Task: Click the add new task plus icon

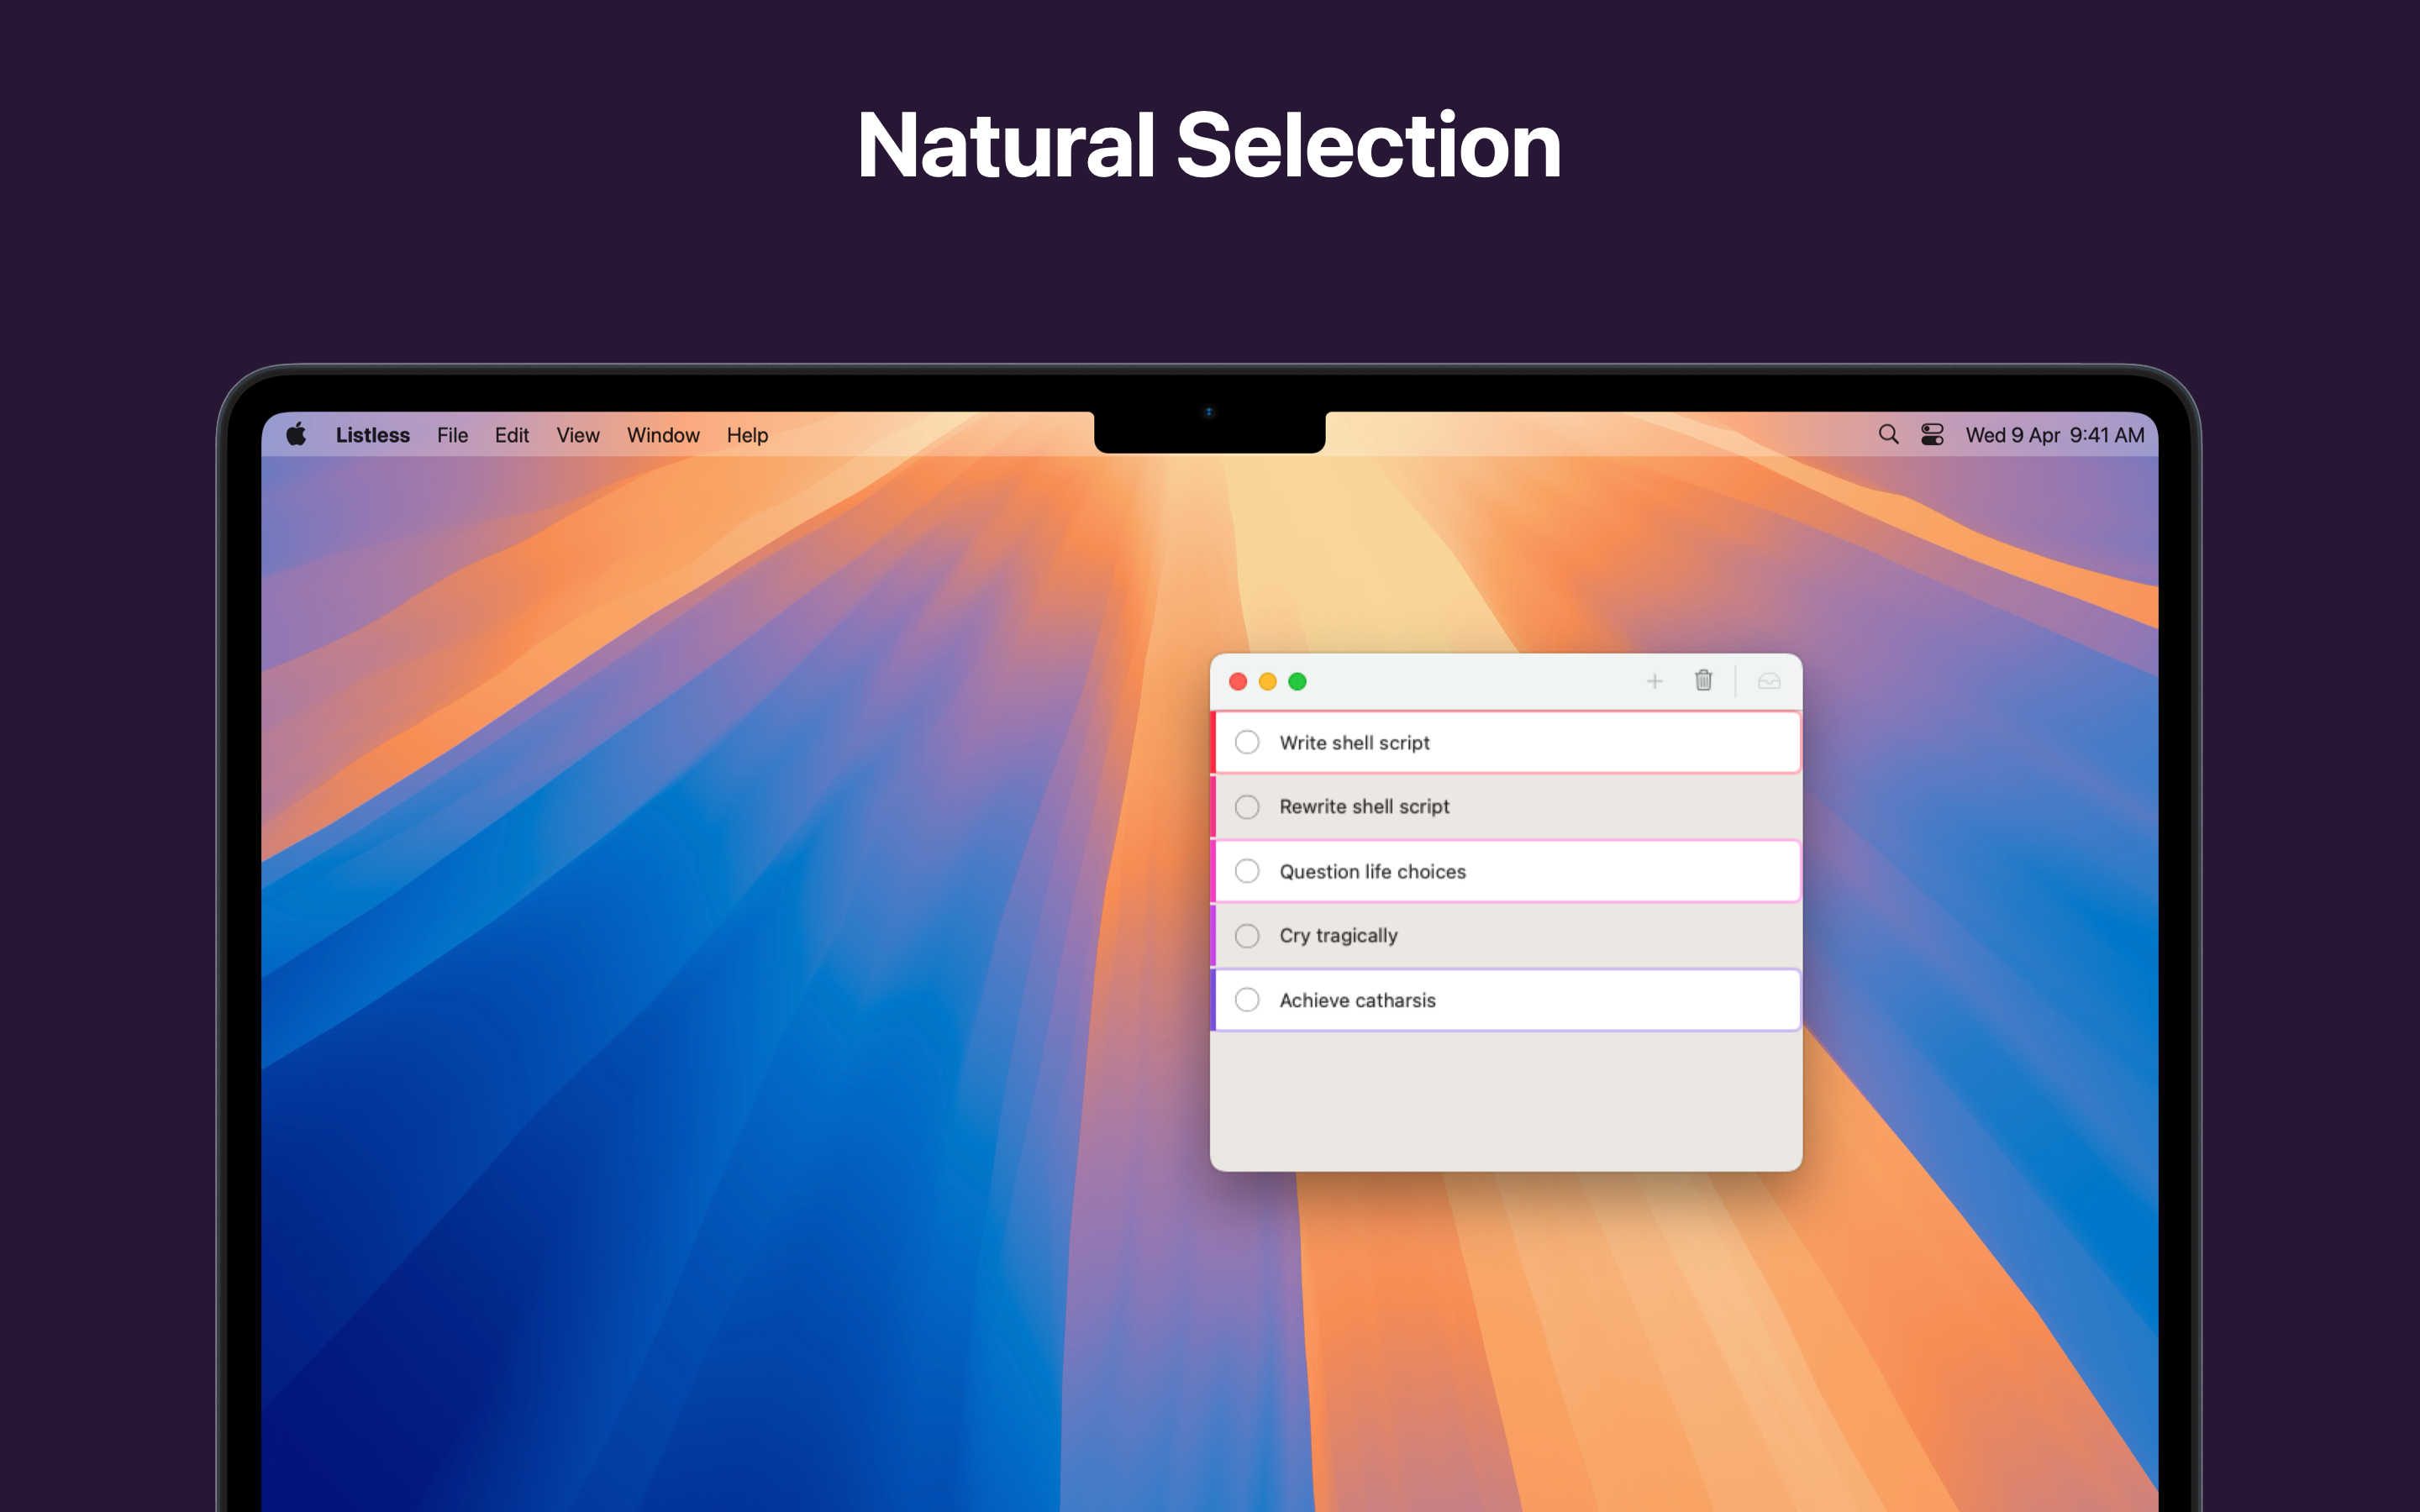Action: coord(1654,681)
